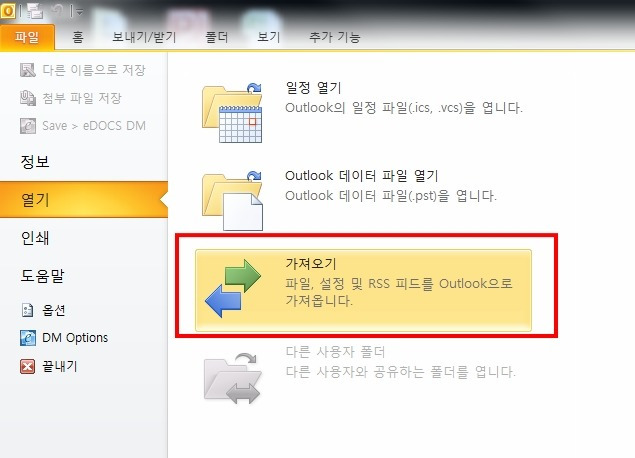635x458 pixels.
Task: Click the red 끝내기 exit icon
Action: (x=27, y=366)
